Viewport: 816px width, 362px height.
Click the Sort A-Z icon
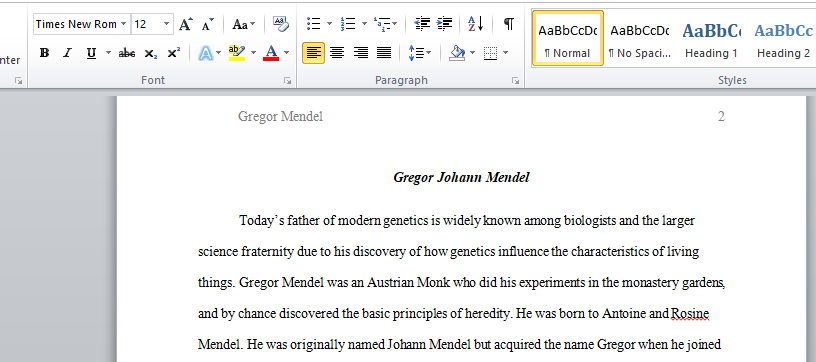(x=476, y=24)
